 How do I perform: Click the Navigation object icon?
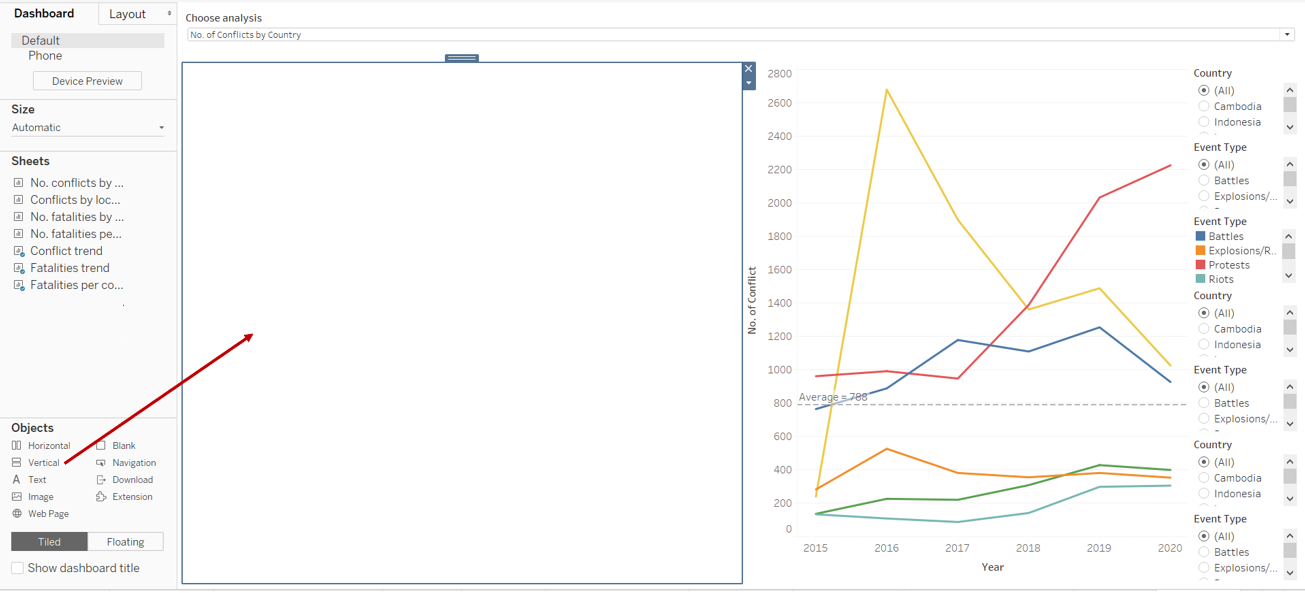click(x=101, y=463)
